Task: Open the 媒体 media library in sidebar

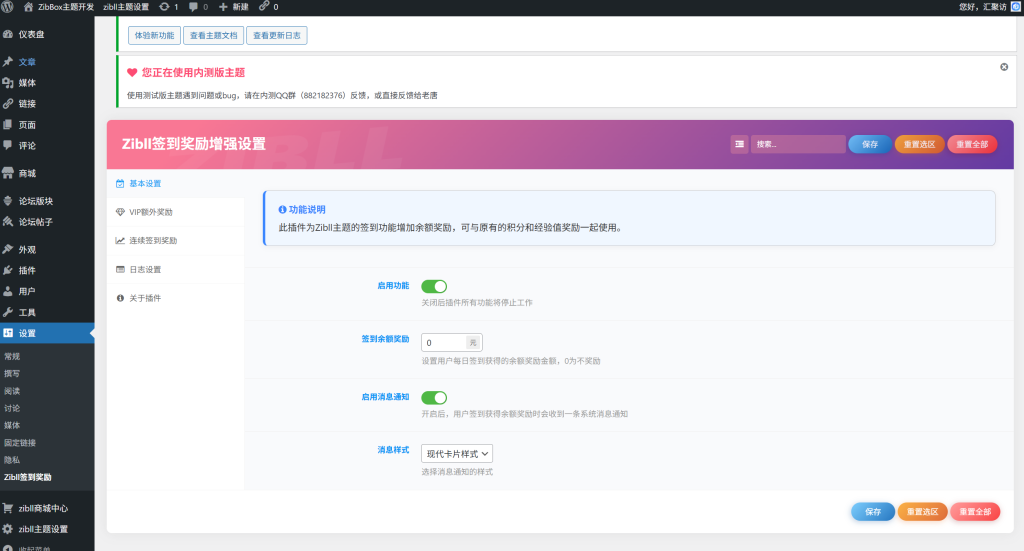Action: tap(27, 83)
